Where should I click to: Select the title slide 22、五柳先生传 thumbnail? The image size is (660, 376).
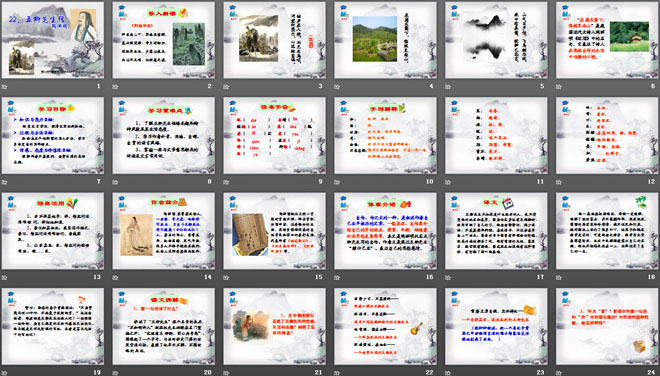(x=53, y=40)
